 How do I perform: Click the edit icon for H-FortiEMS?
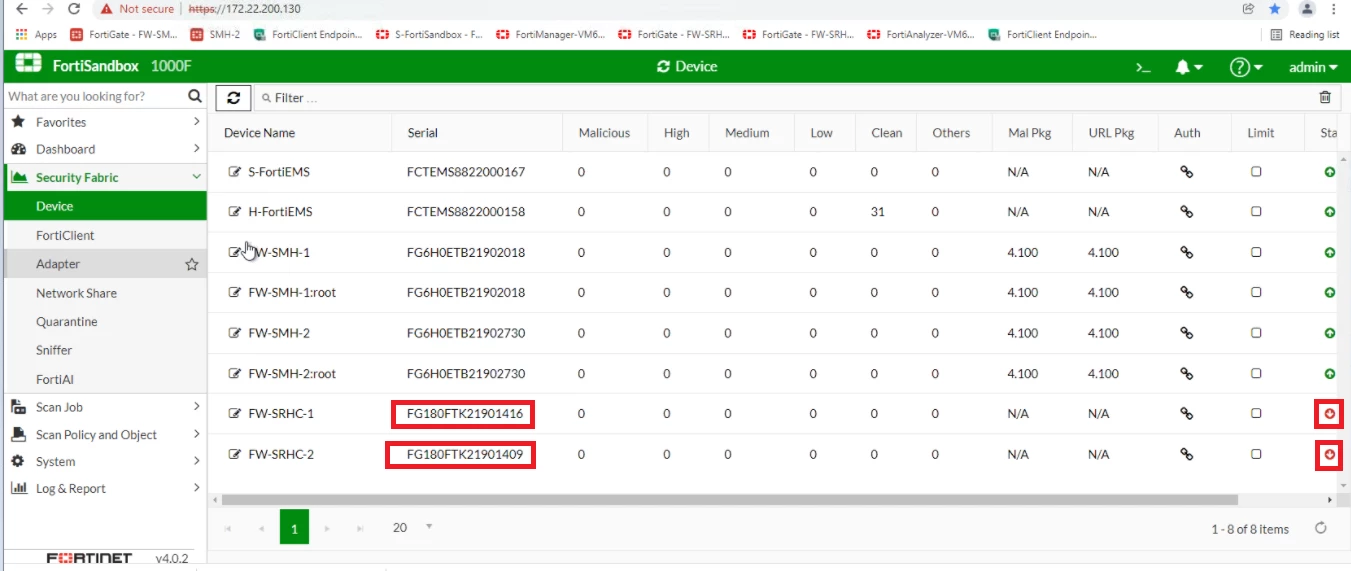235,212
